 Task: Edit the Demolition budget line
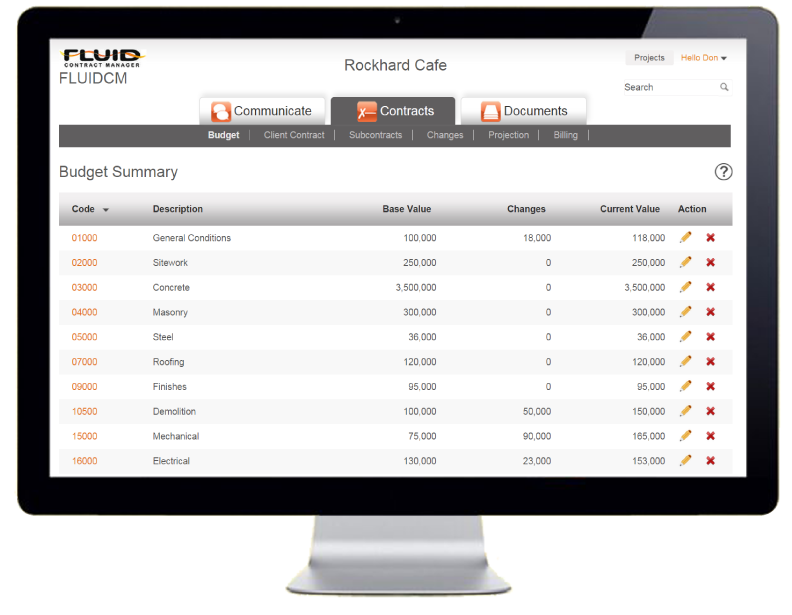point(685,411)
